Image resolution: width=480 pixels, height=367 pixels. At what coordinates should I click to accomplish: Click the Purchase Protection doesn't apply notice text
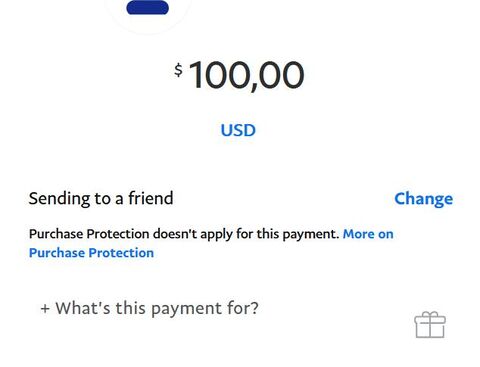point(184,234)
